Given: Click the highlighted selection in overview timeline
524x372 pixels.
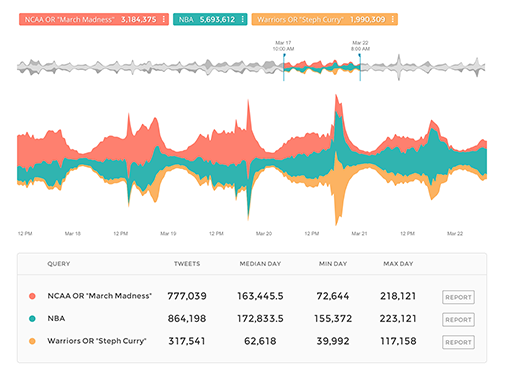Looking at the screenshot, I should [322, 67].
